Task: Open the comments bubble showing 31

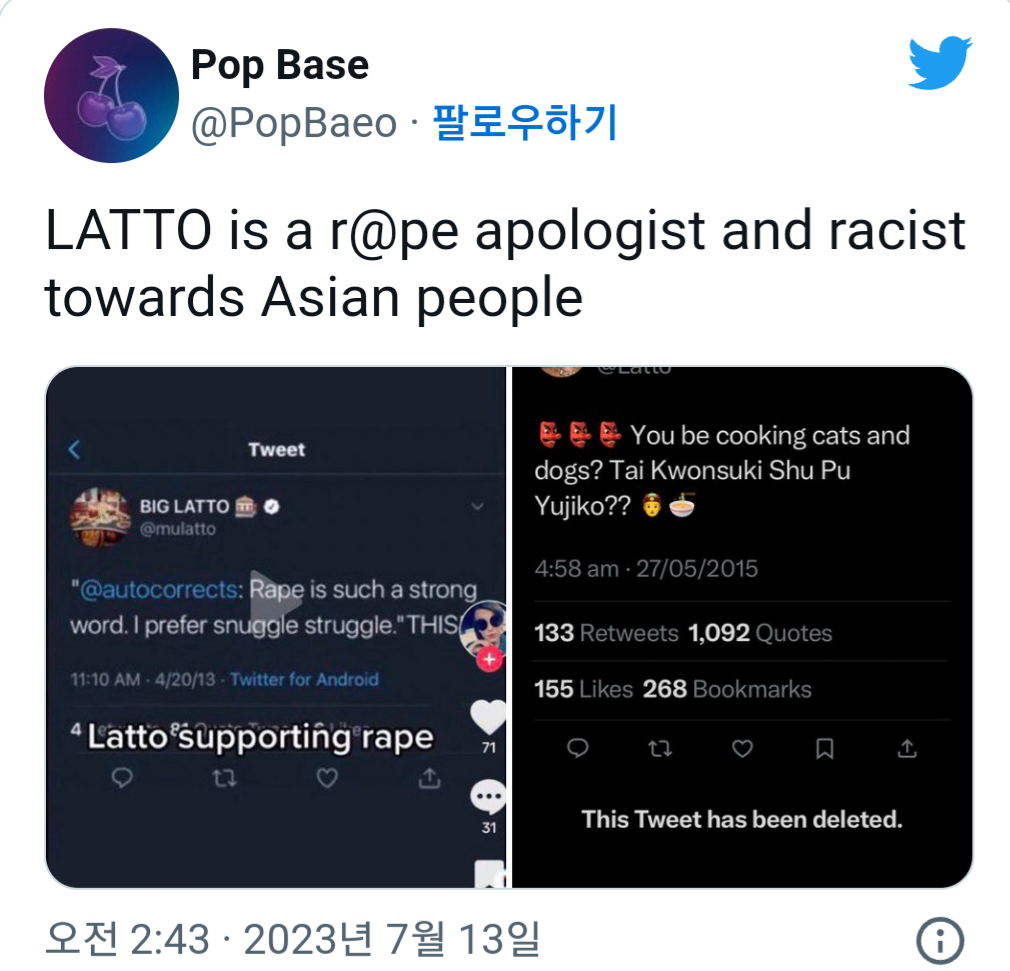Action: 488,796
